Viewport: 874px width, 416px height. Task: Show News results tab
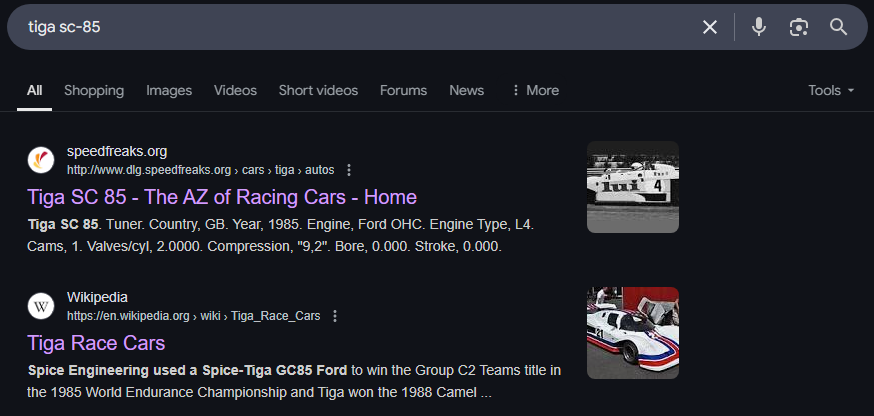pyautogui.click(x=466, y=90)
